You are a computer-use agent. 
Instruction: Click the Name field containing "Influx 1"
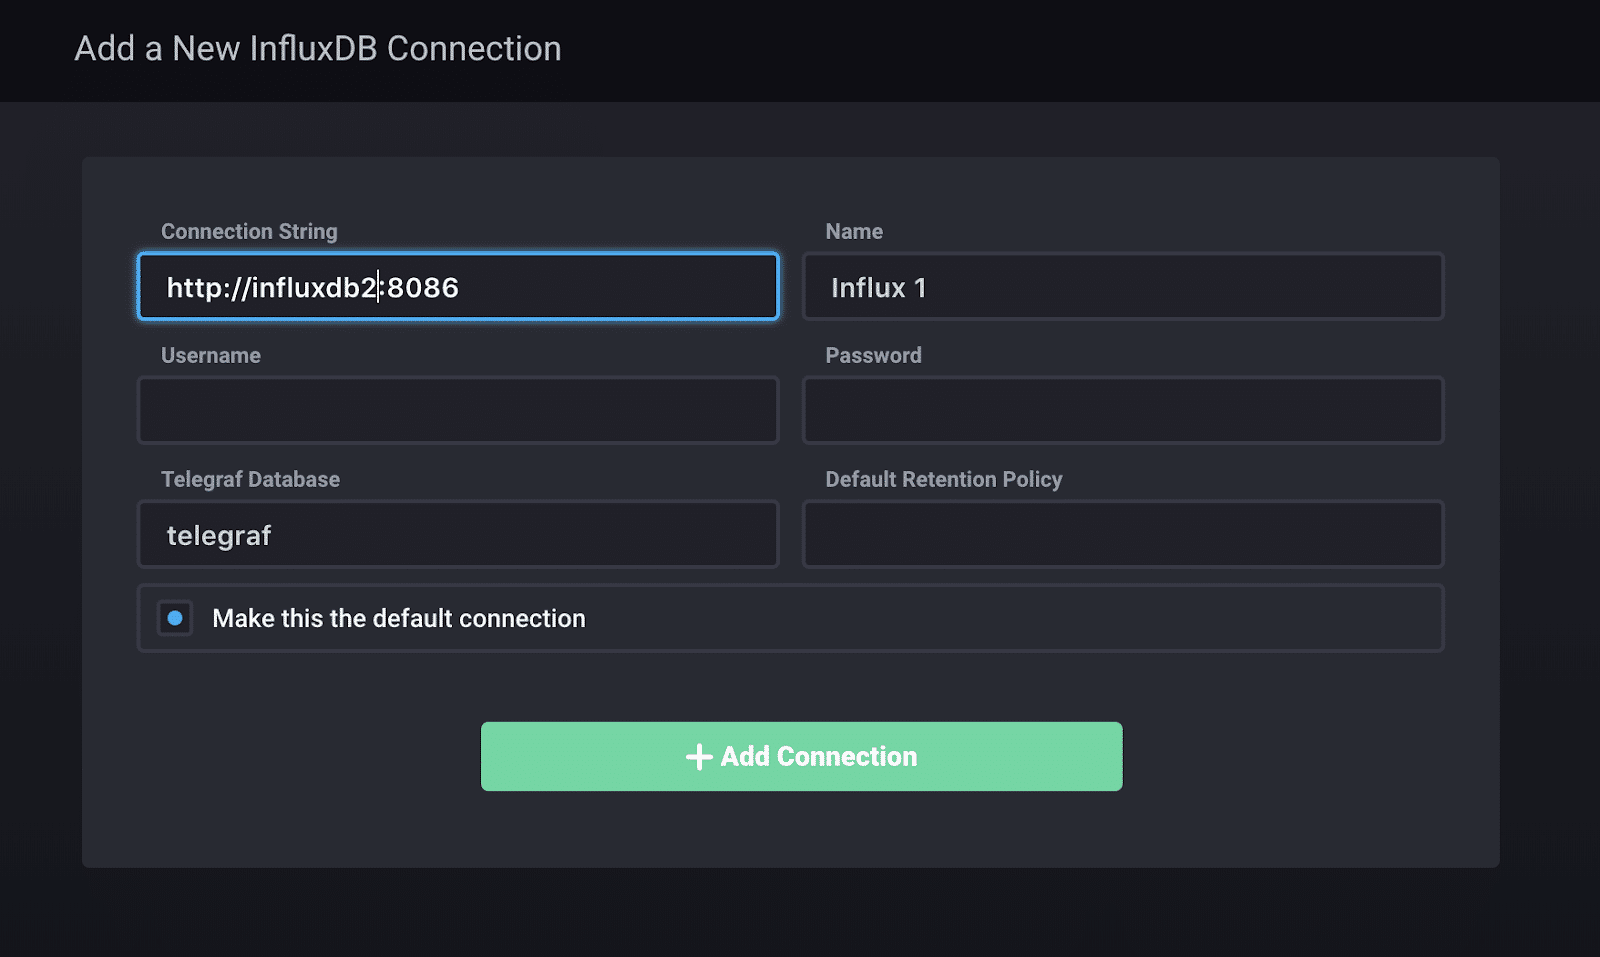[x=1122, y=287]
